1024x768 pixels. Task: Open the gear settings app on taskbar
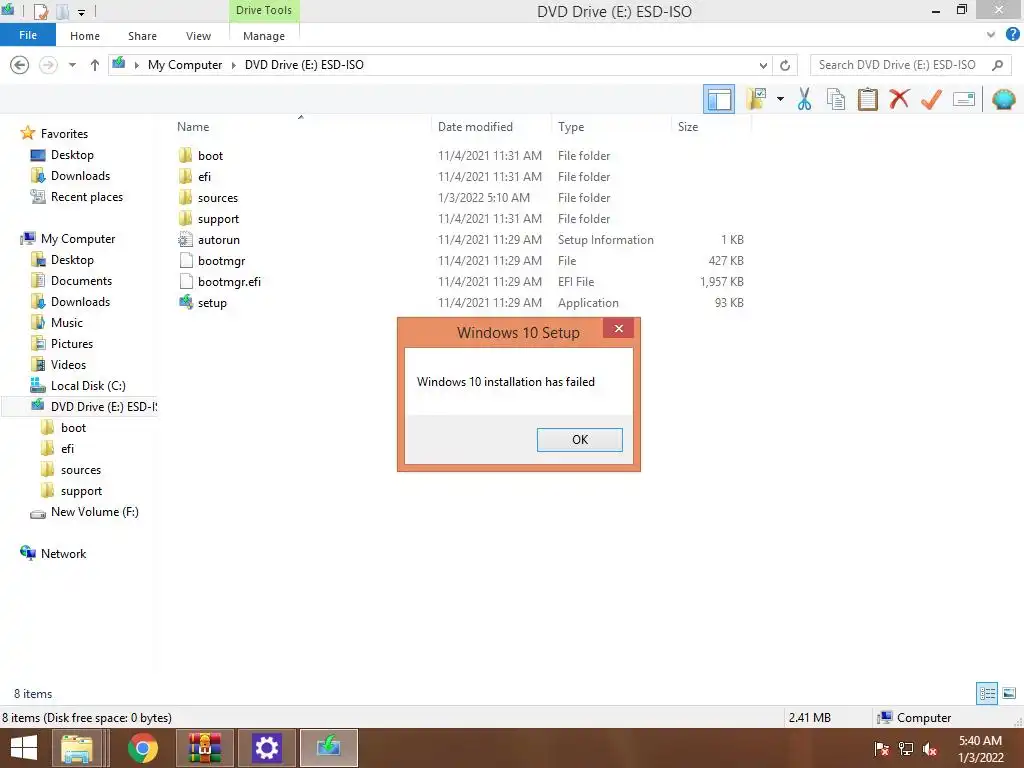[x=266, y=748]
